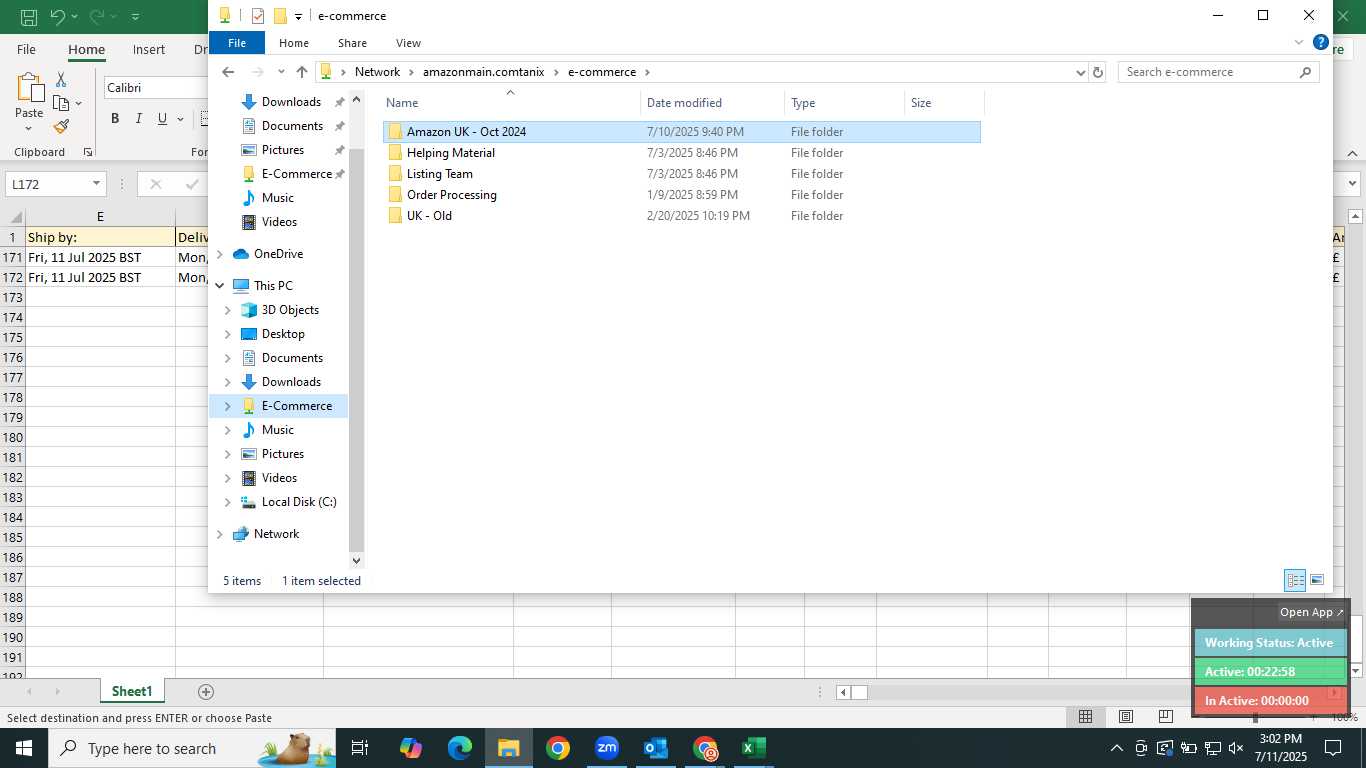
Task: Switch to Large icons view layout
Action: tap(1317, 580)
